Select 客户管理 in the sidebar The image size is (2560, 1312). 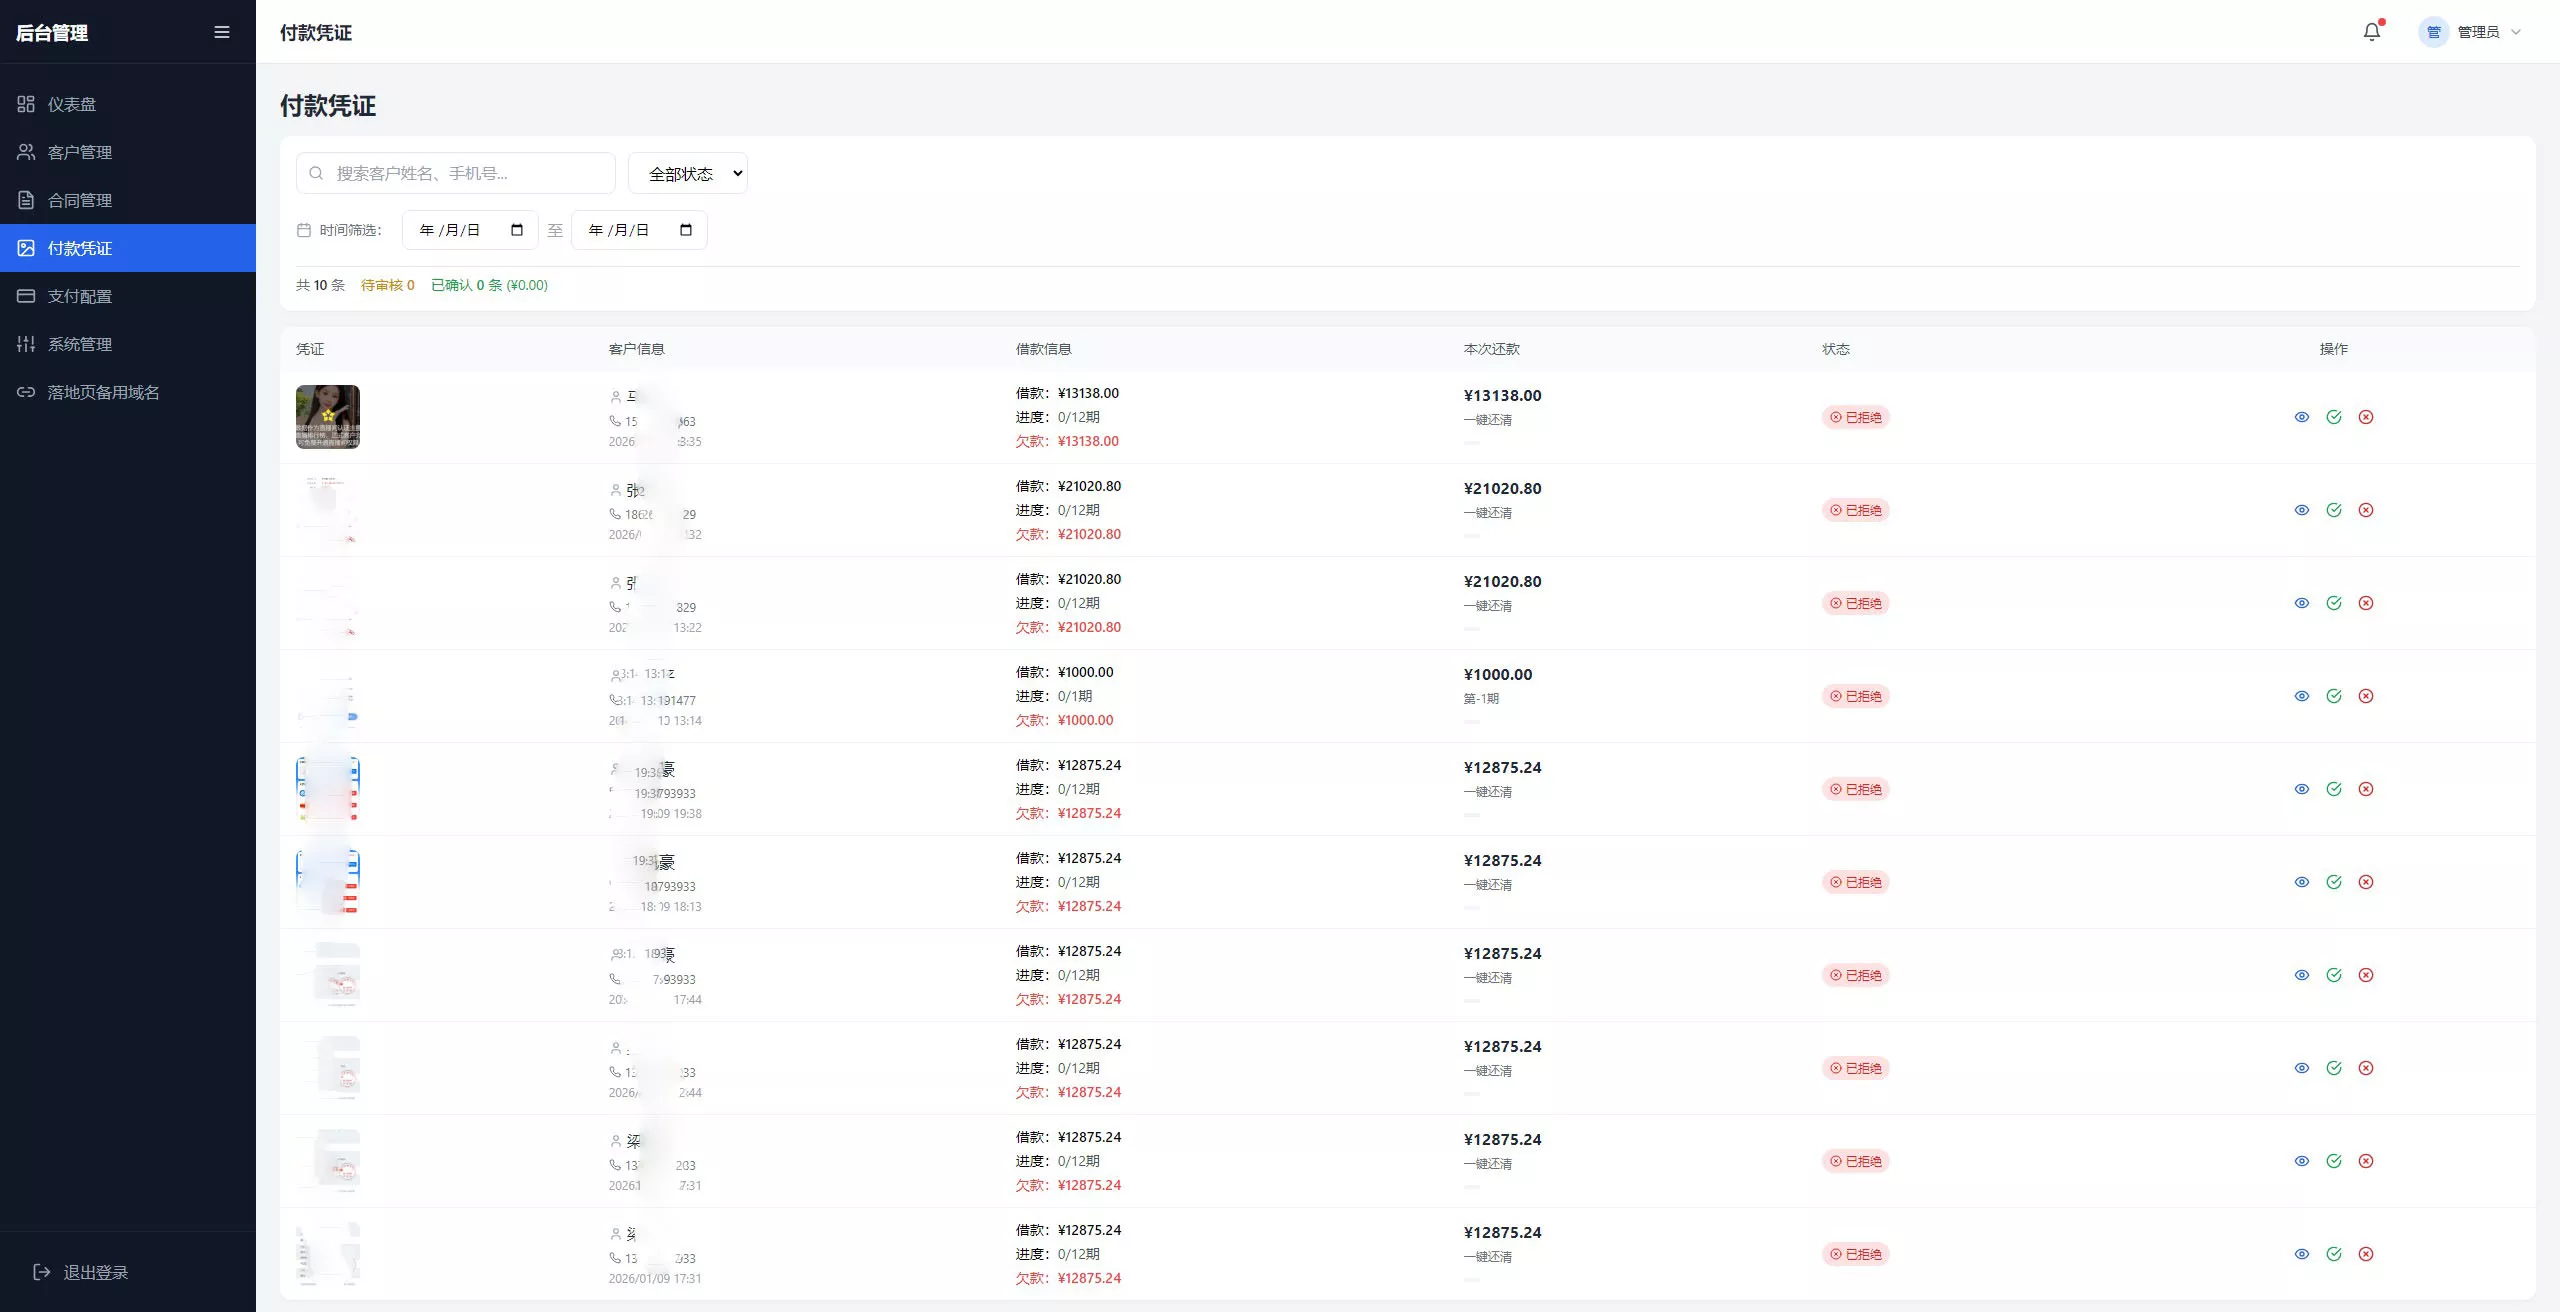click(x=80, y=151)
